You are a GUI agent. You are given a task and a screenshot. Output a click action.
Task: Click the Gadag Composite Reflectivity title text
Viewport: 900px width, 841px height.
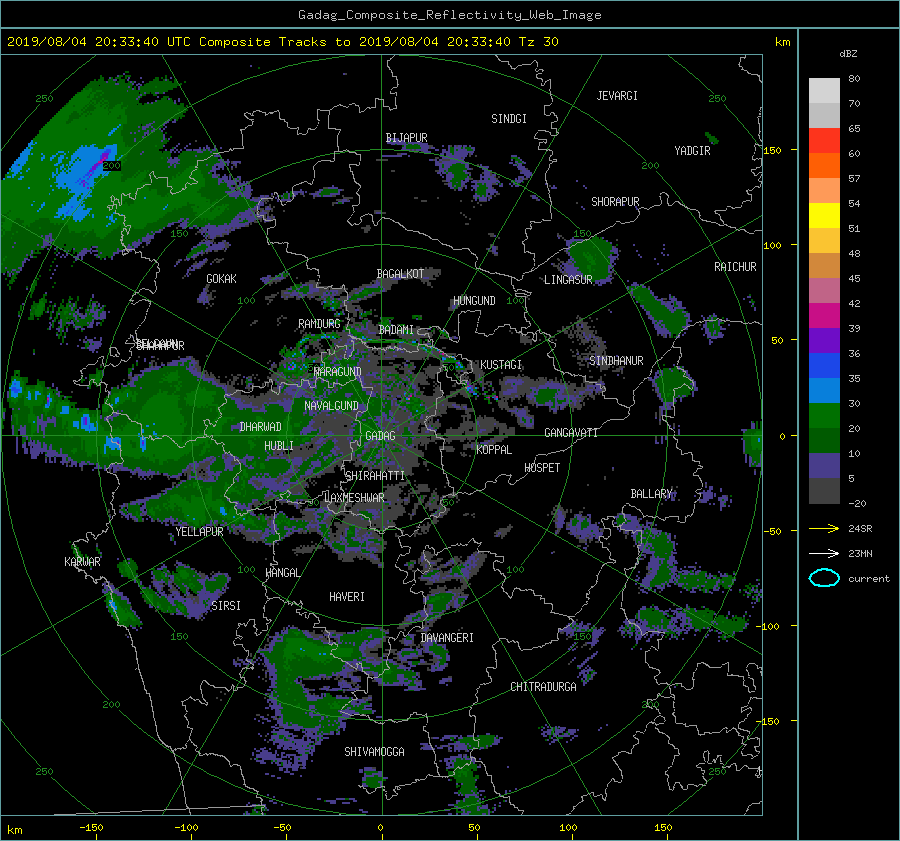[x=449, y=15]
